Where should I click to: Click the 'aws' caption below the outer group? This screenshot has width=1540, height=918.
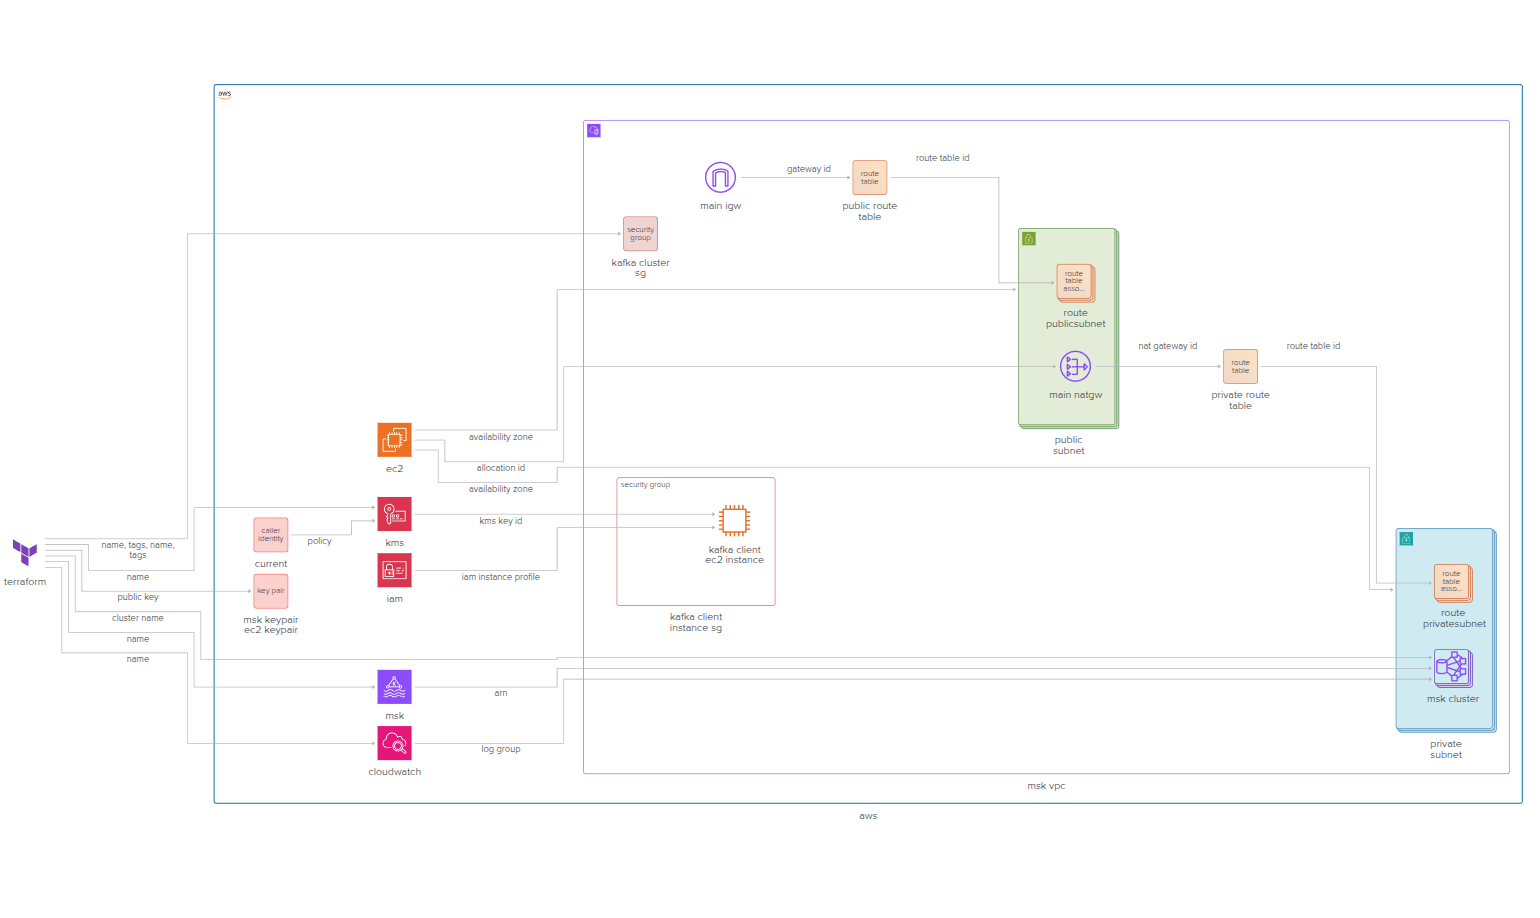pyautogui.click(x=868, y=816)
